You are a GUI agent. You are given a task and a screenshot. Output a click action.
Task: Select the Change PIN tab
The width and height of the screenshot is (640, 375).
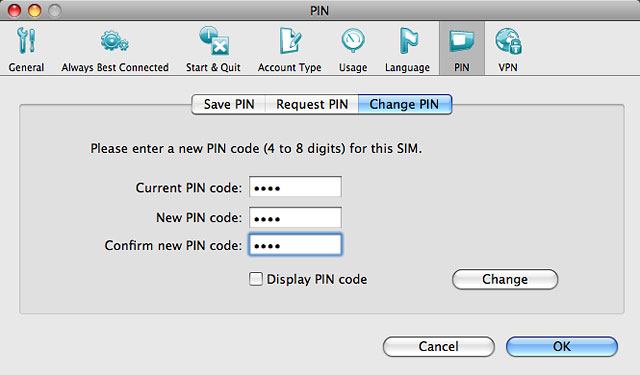[404, 104]
